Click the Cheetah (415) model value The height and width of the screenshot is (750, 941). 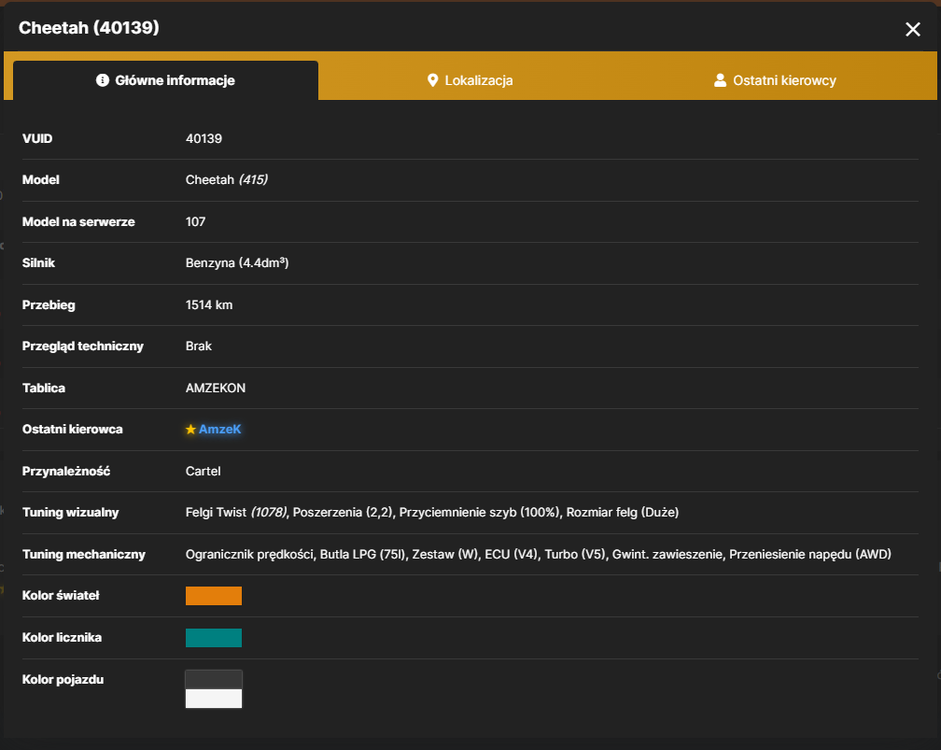226,180
